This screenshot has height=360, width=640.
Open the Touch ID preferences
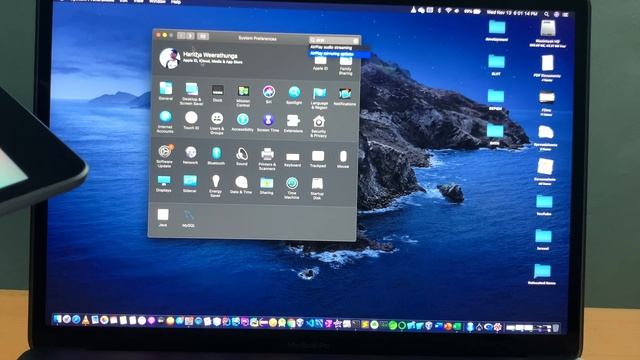(x=191, y=119)
